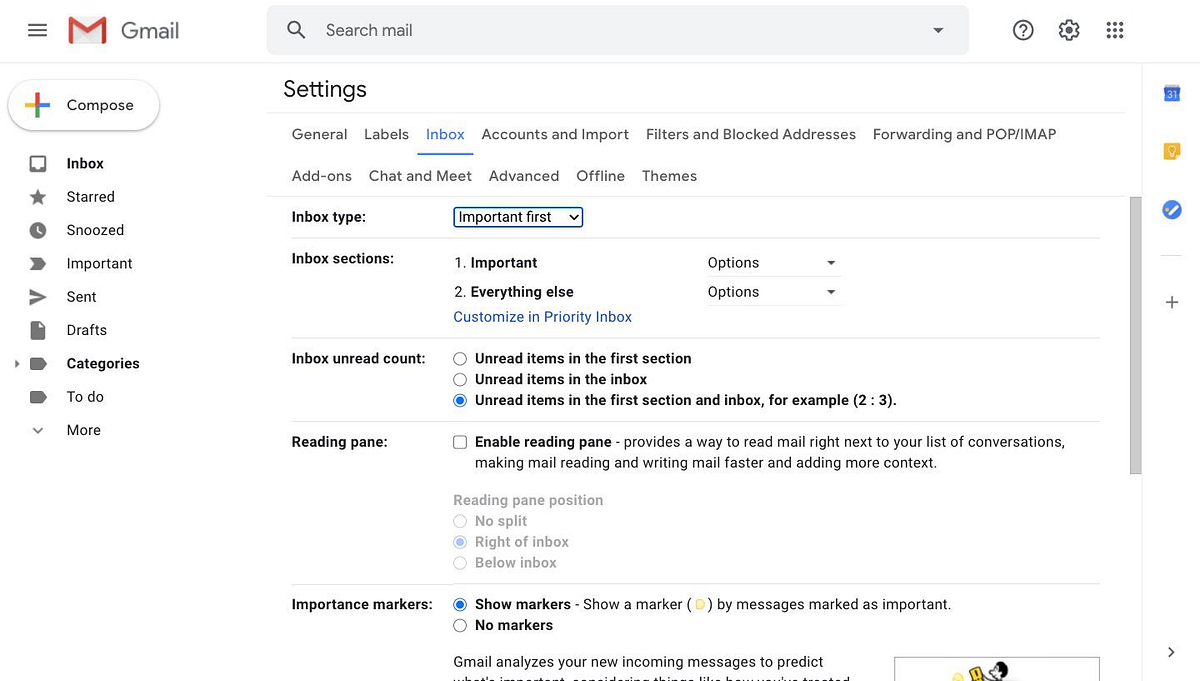
Task: Open the Google apps grid
Action: point(1115,30)
